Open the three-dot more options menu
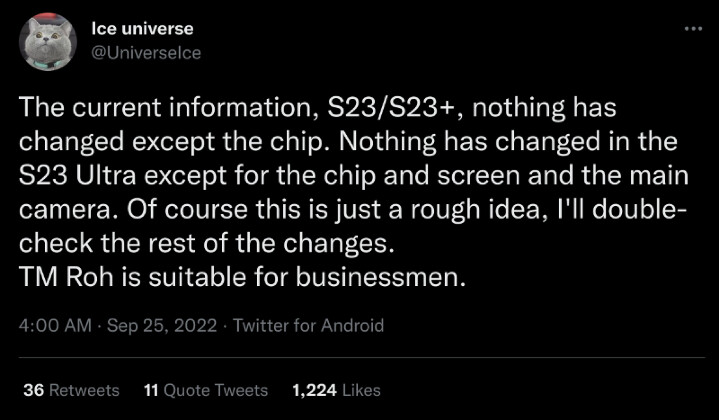 click(x=693, y=29)
